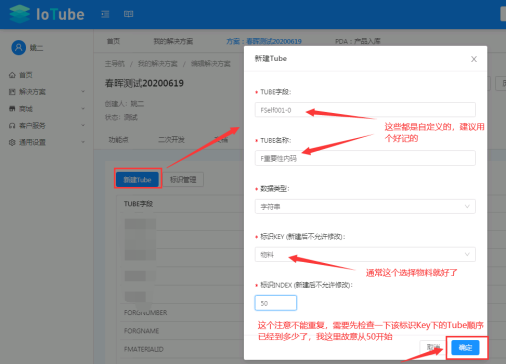Click the 标识INDEX input showing 50

click(276, 303)
